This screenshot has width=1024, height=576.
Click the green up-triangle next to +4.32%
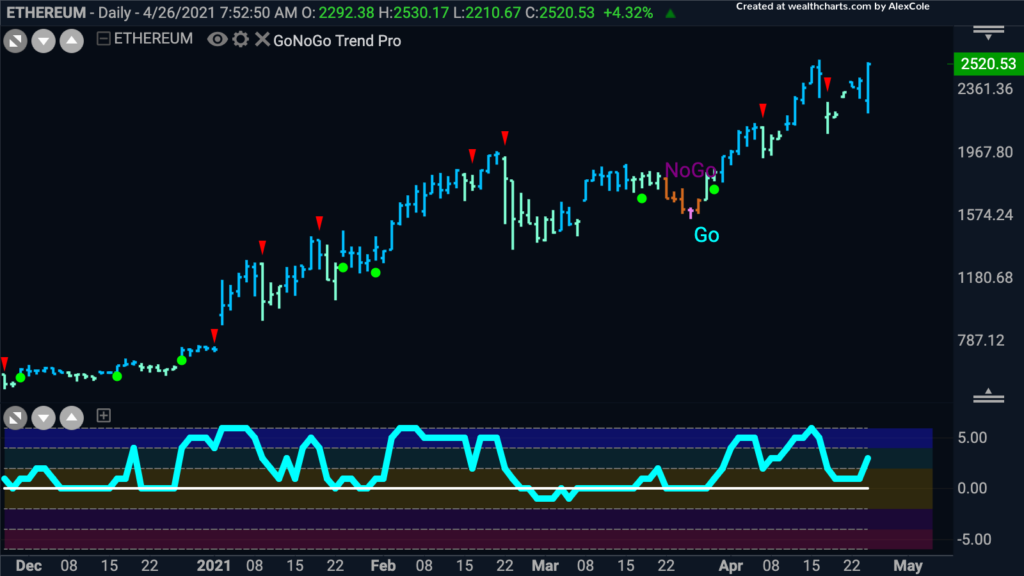(x=670, y=13)
